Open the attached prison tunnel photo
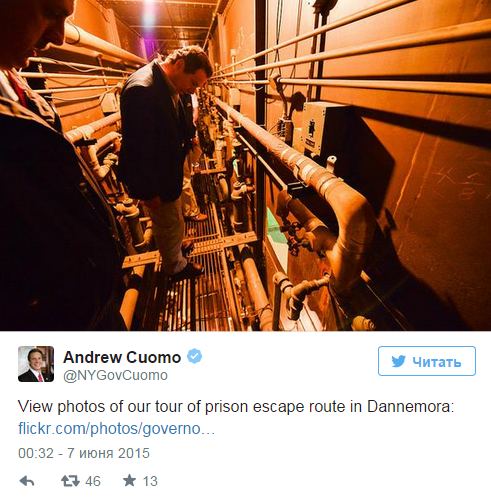 (245, 165)
